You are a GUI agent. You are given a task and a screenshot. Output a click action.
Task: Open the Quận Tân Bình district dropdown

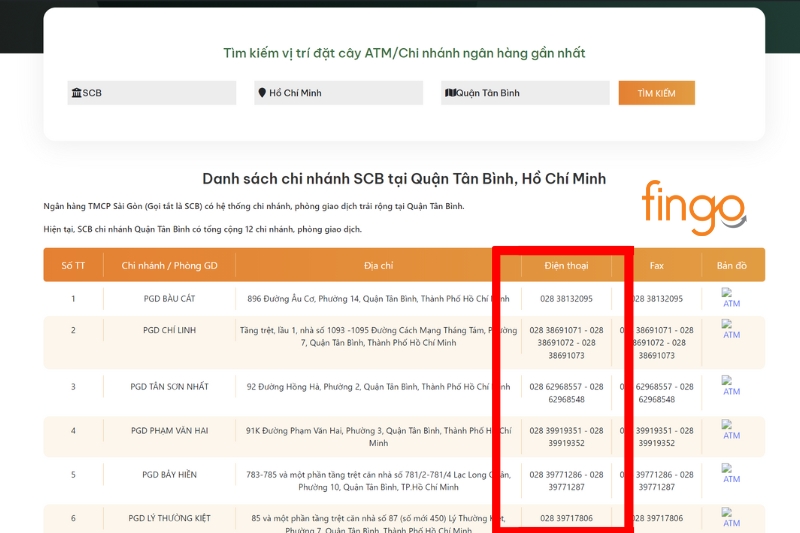[525, 93]
